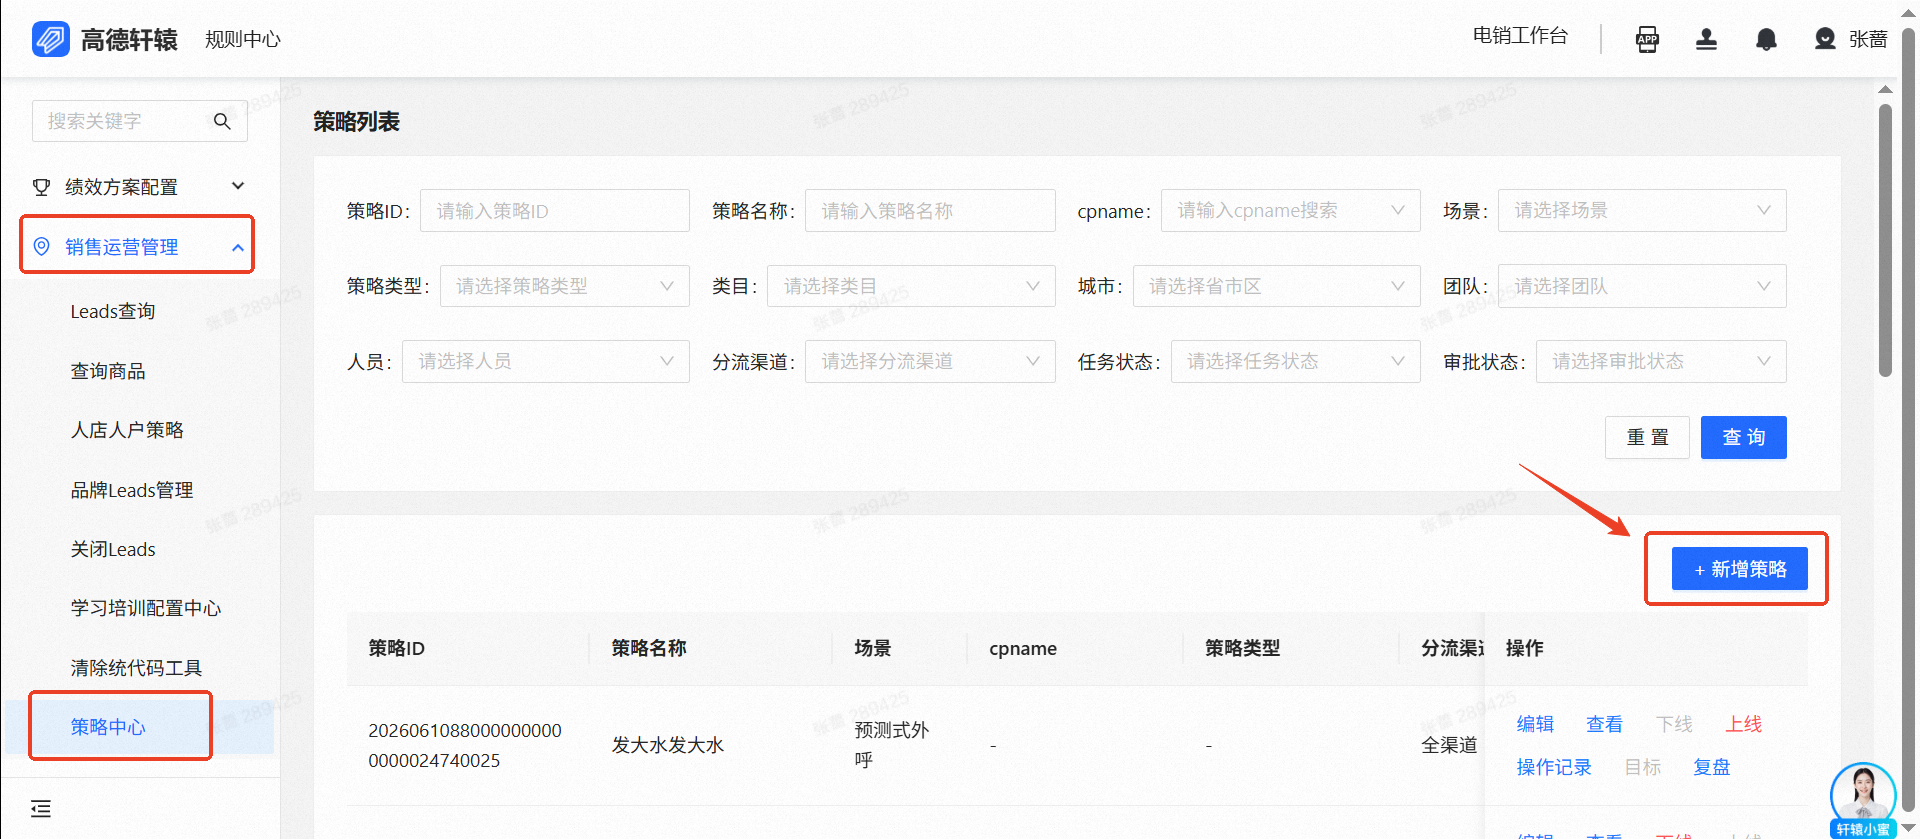The image size is (1920, 839).
Task: Open the 任务状态 dropdown
Action: pos(1295,361)
